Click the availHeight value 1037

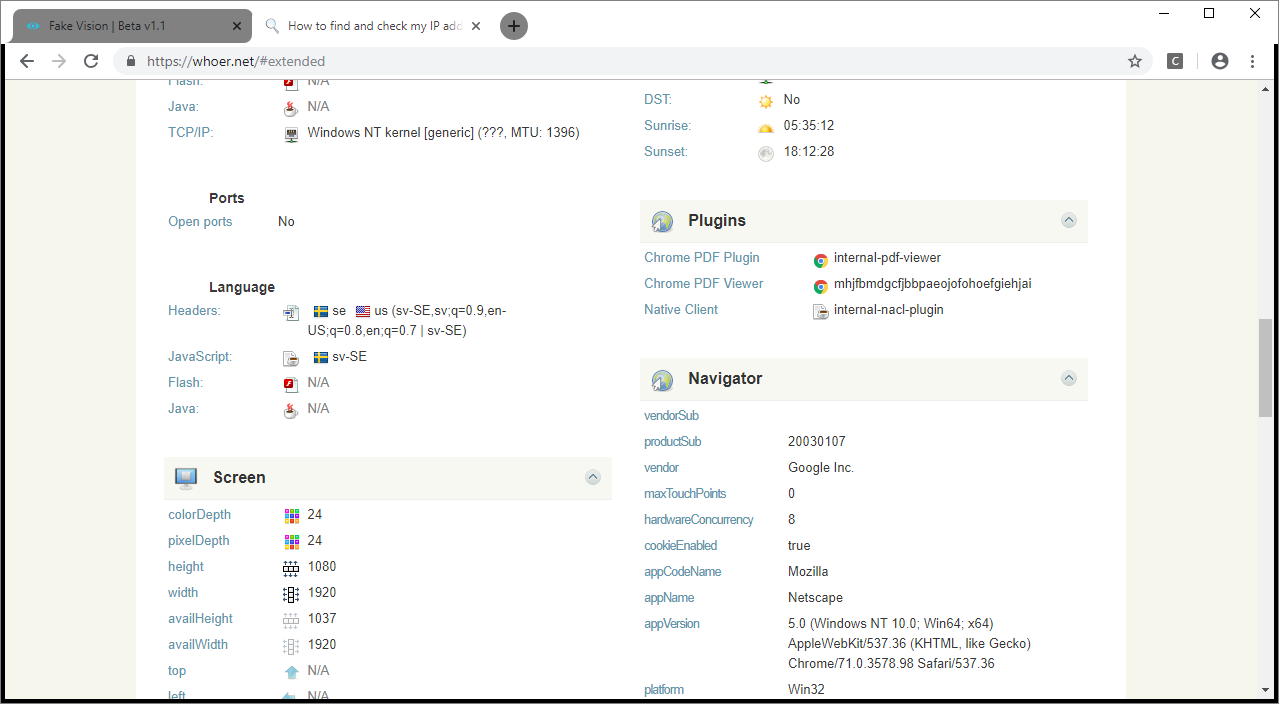click(322, 619)
